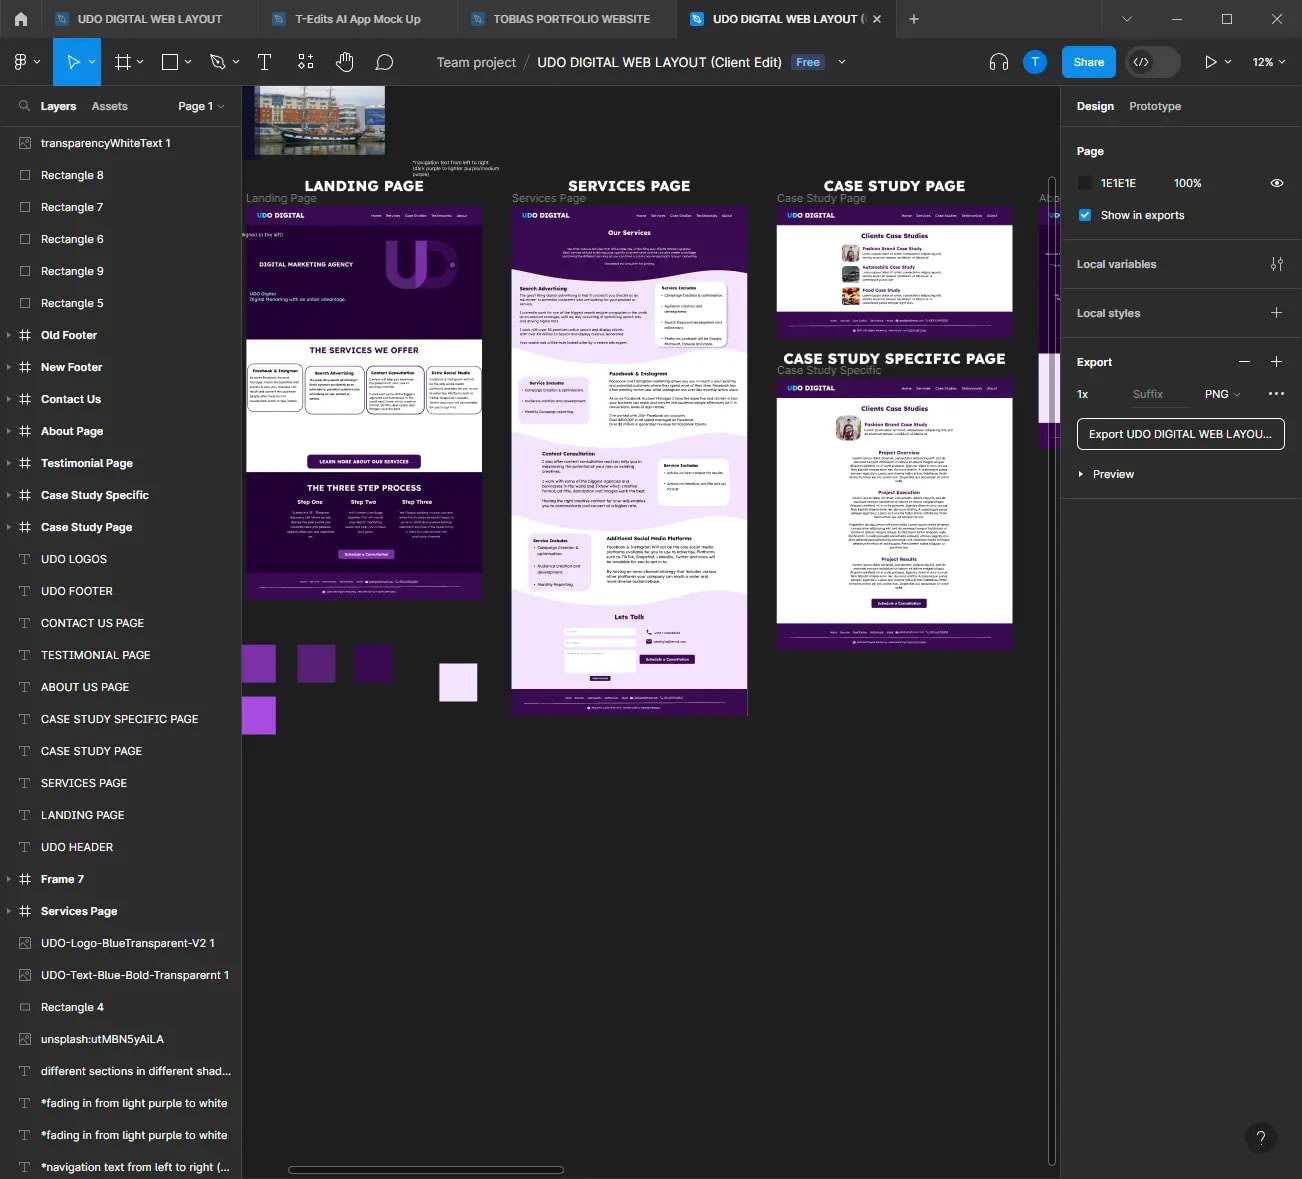1302x1179 pixels.
Task: Switch to the Assets tab
Action: [109, 106]
